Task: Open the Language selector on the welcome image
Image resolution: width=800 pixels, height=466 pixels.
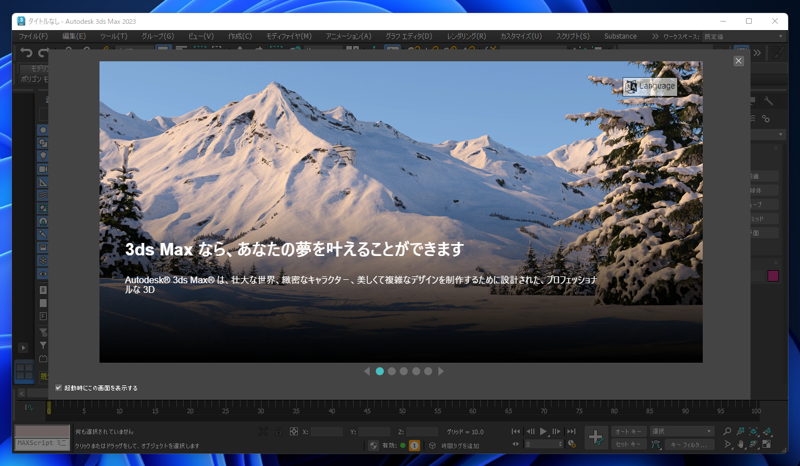Action: click(649, 86)
